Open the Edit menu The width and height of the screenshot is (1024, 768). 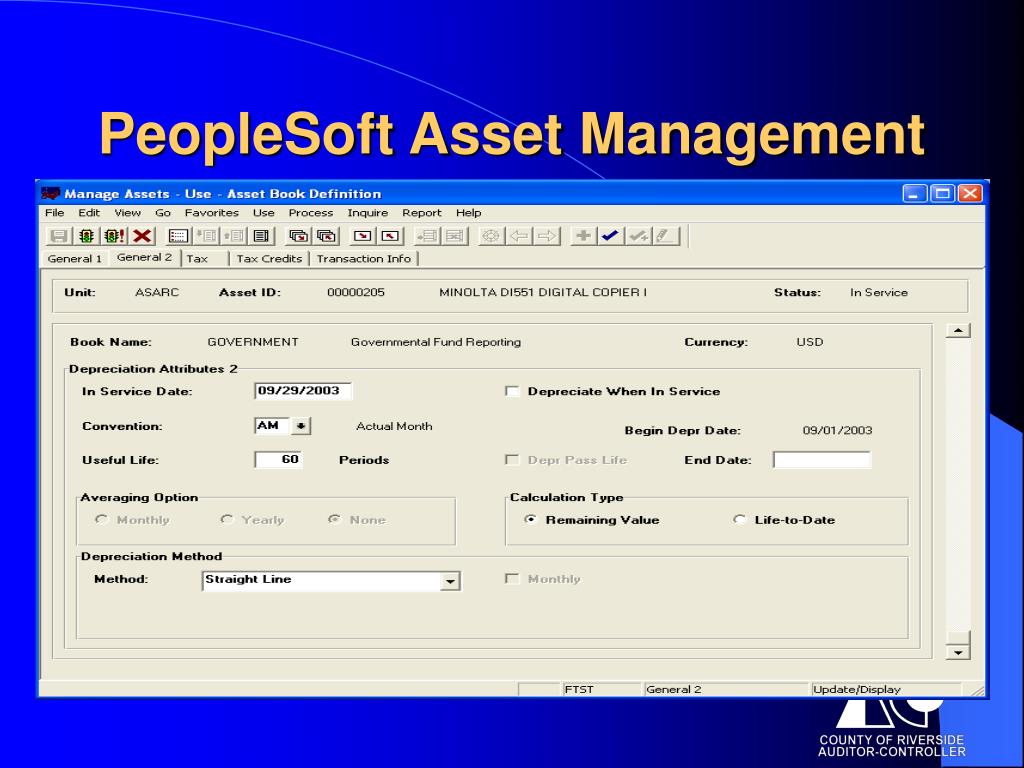(x=89, y=213)
